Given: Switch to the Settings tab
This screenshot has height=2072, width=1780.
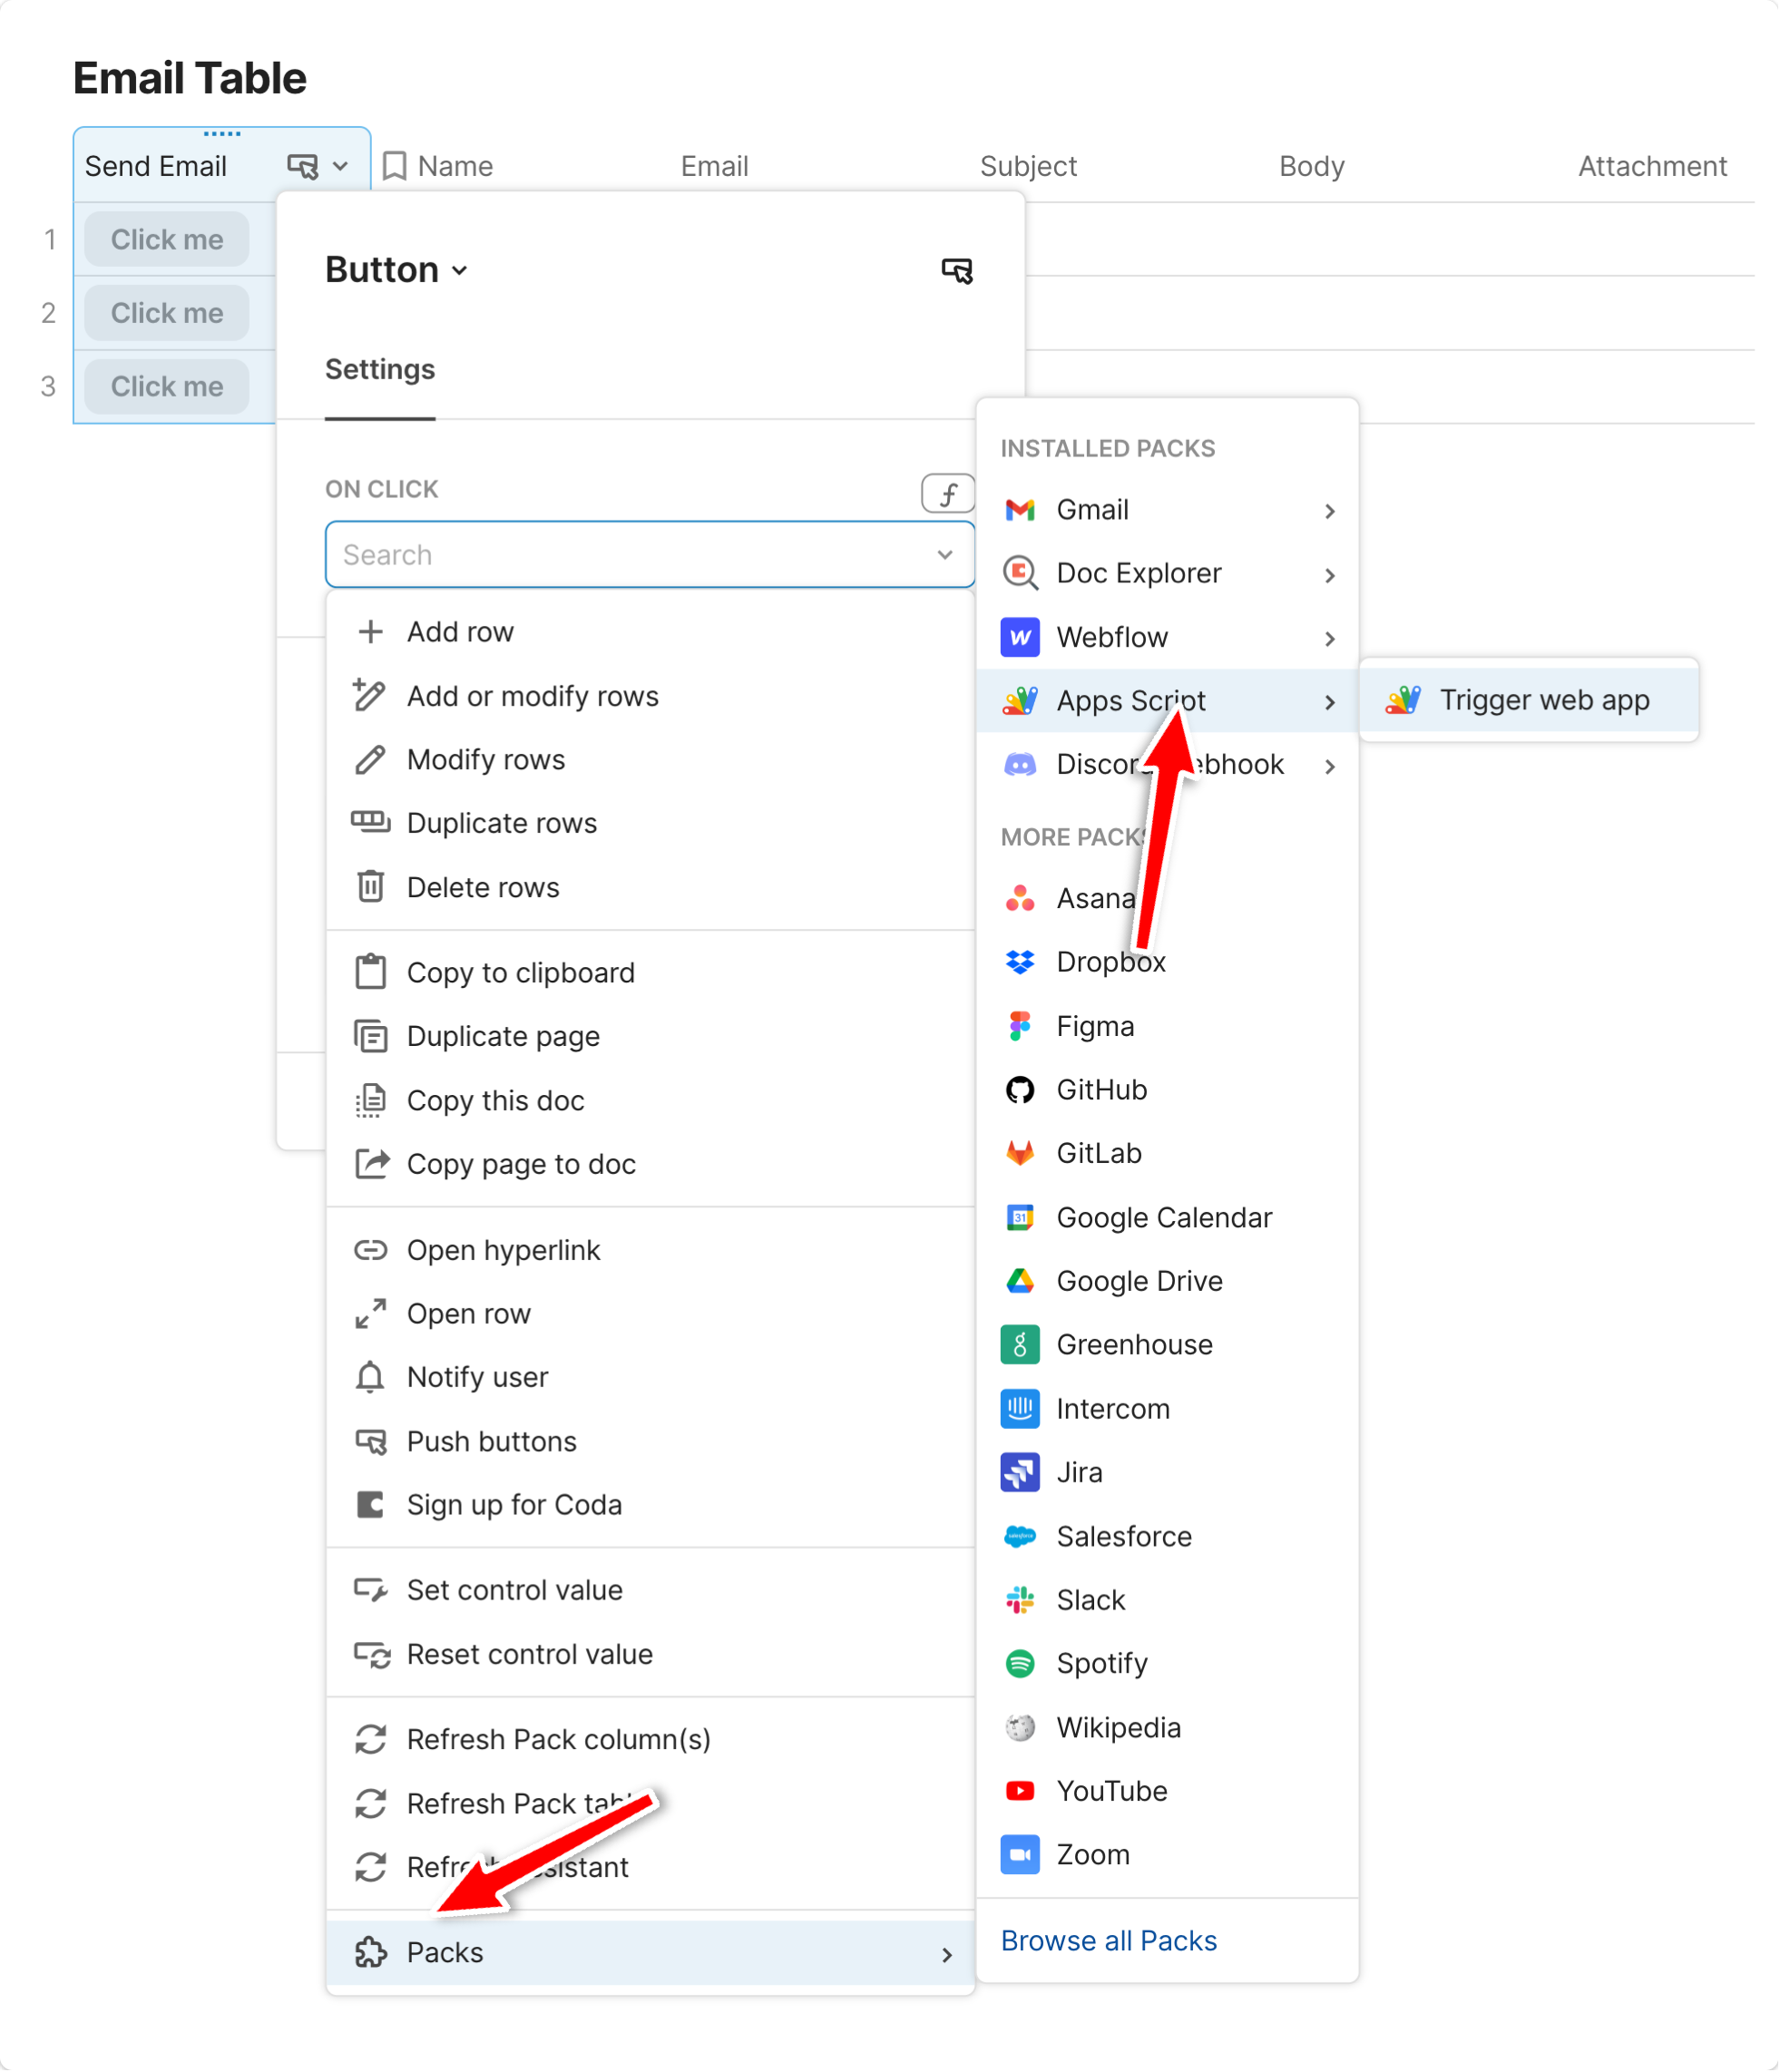Looking at the screenshot, I should point(380,370).
